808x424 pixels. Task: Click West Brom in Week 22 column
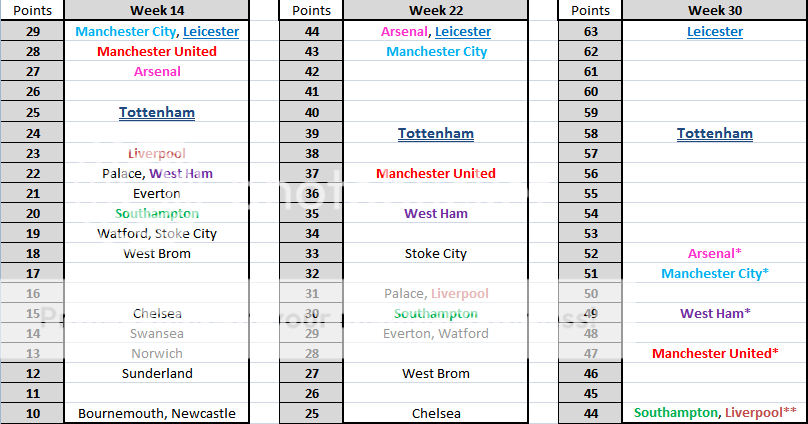click(x=436, y=373)
